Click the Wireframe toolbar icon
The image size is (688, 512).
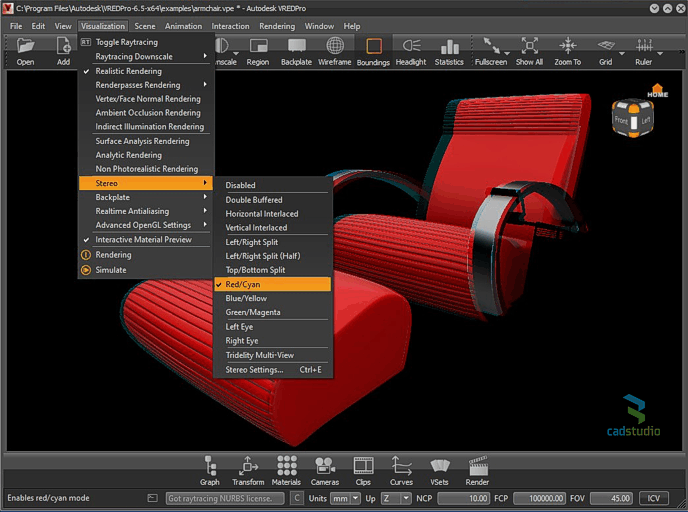pyautogui.click(x=335, y=50)
